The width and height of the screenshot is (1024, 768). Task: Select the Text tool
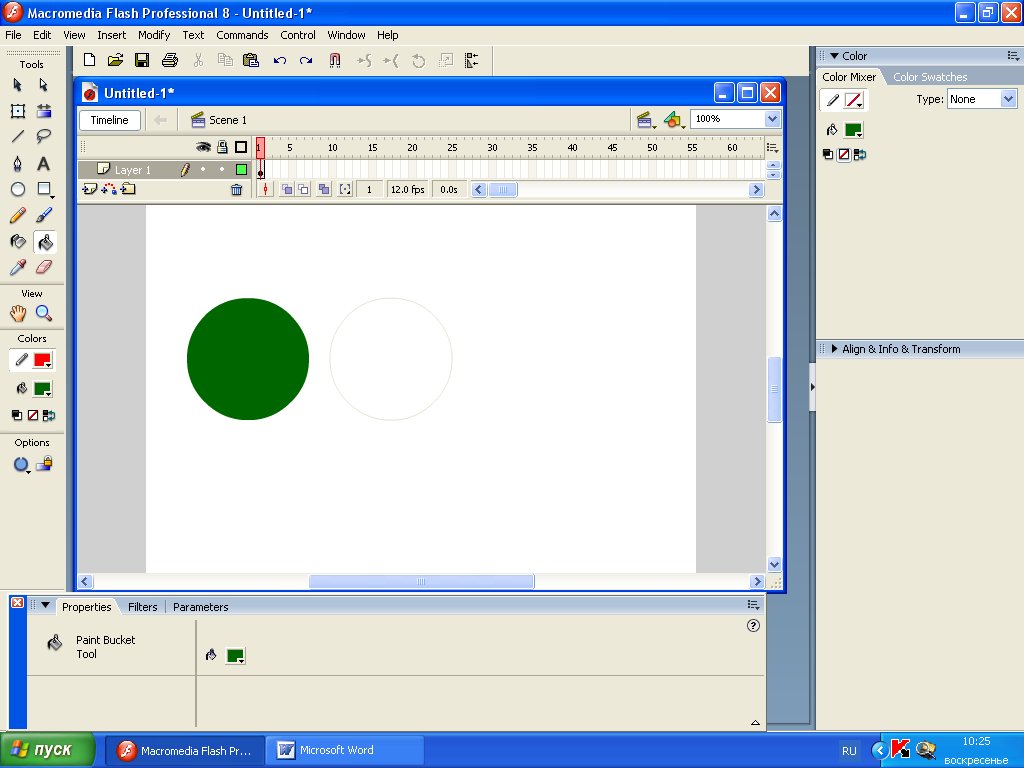click(44, 163)
